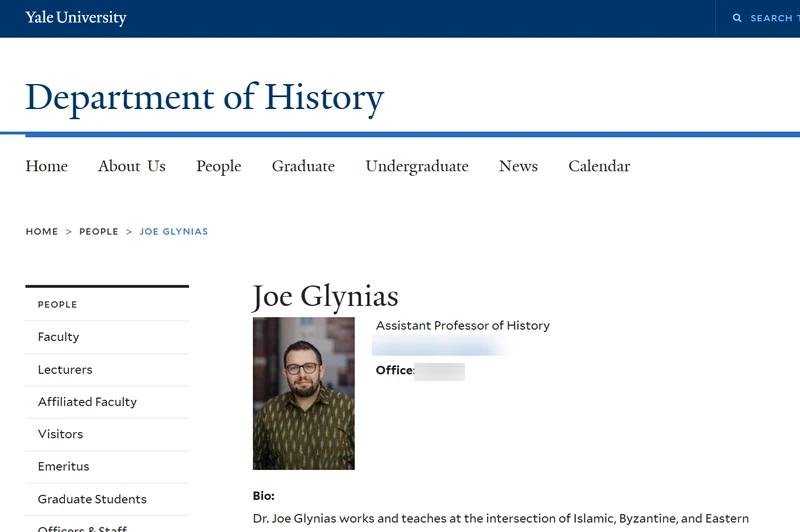
Task: Open the News menu item
Action: (518, 166)
